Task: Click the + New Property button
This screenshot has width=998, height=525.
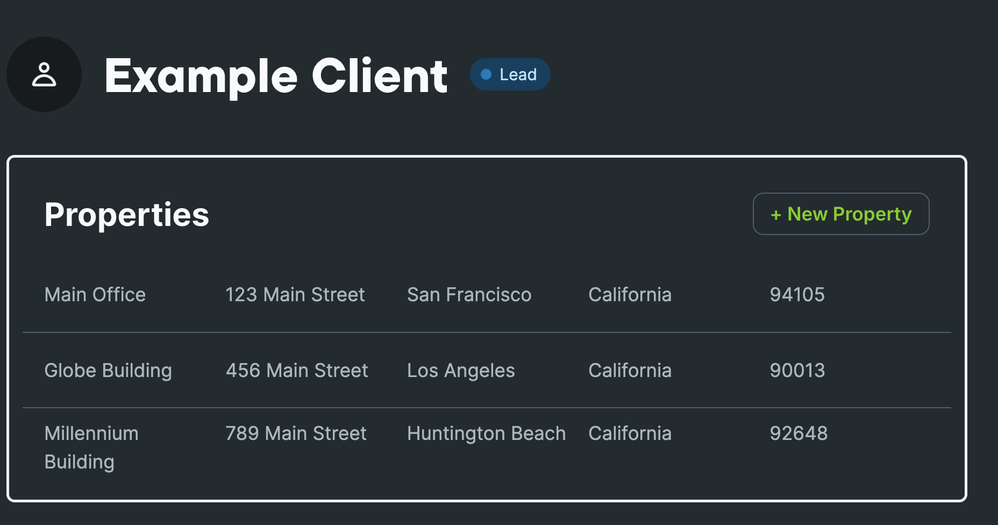Action: 840,214
